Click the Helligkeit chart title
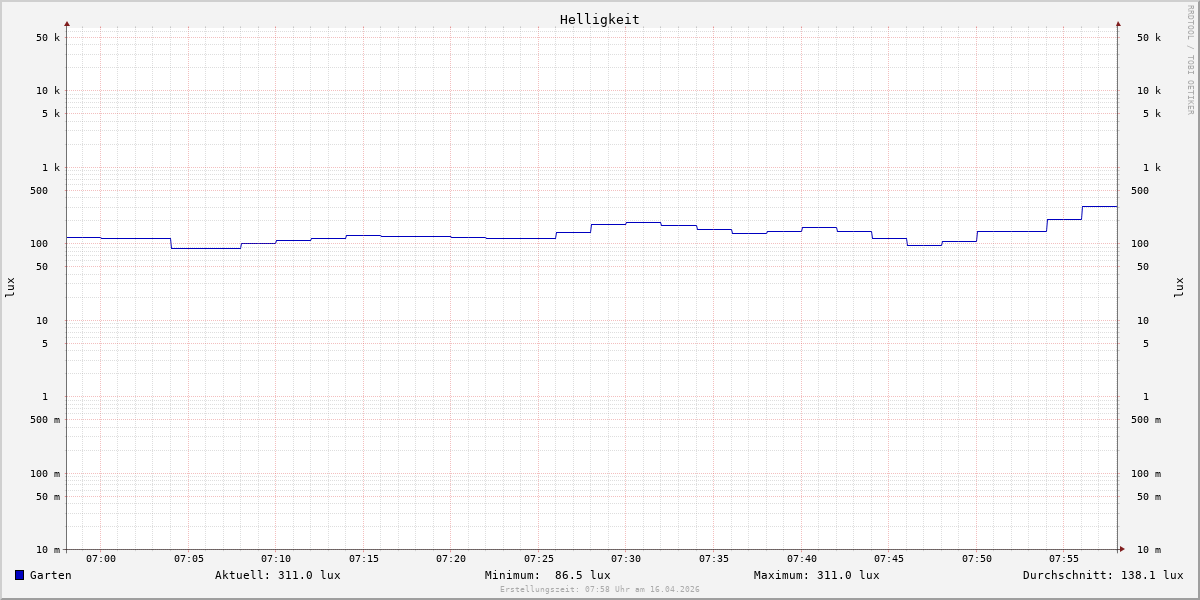This screenshot has height=600, width=1200. pos(599,19)
